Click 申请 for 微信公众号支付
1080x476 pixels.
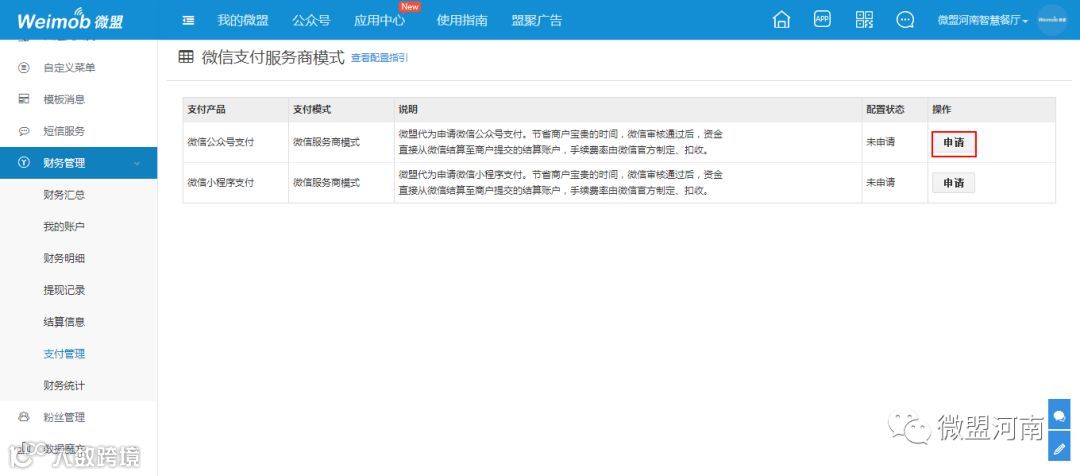(x=954, y=143)
